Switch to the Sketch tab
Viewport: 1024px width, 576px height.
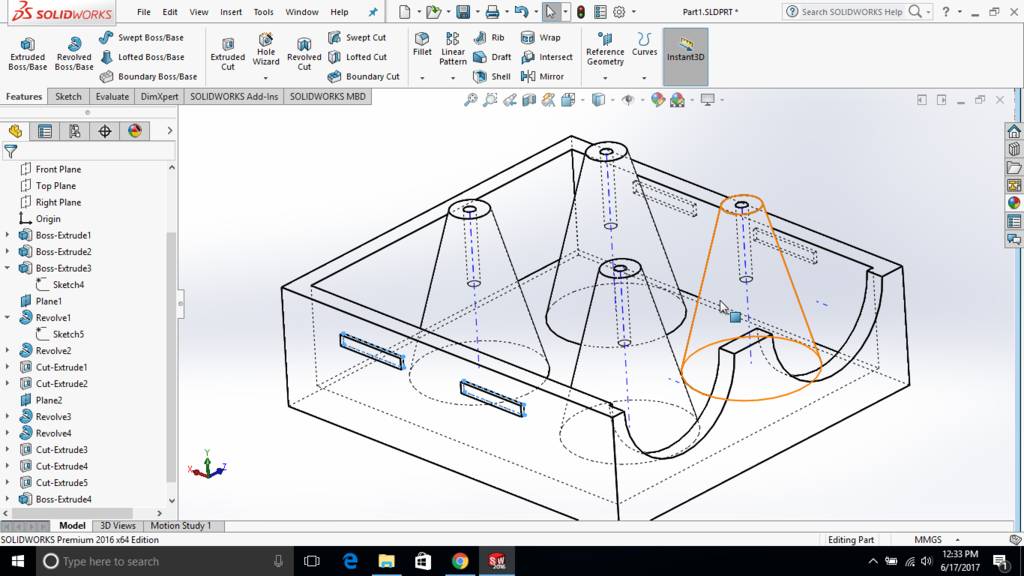(68, 97)
